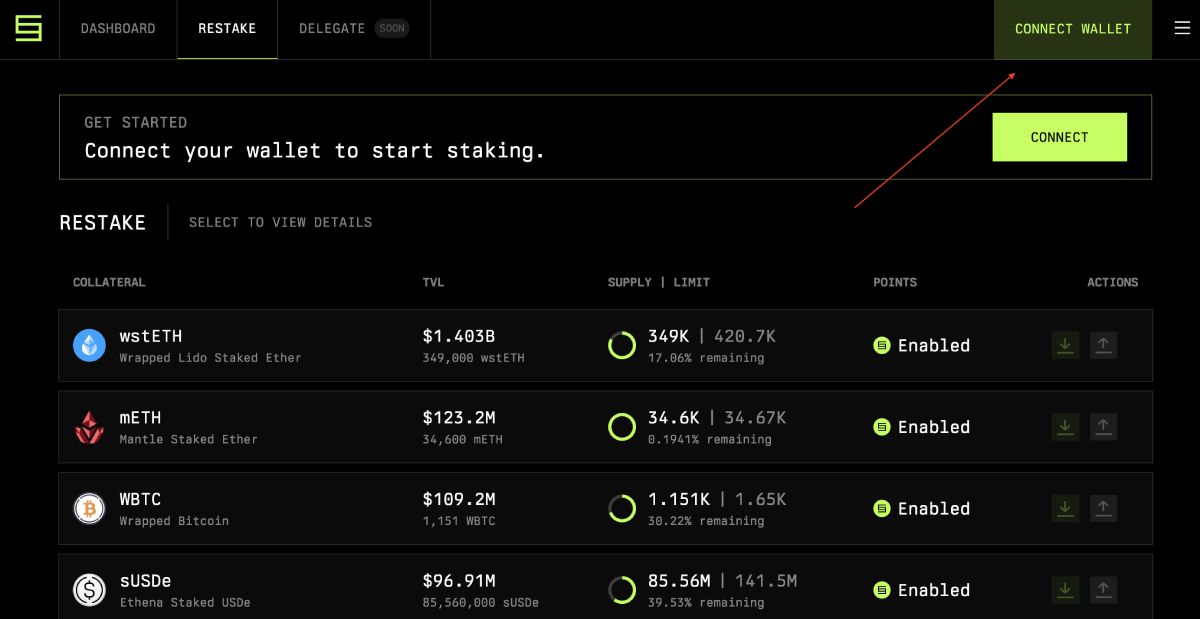Click the deposit arrow for wstETH
The image size is (1200, 619).
click(1065, 345)
